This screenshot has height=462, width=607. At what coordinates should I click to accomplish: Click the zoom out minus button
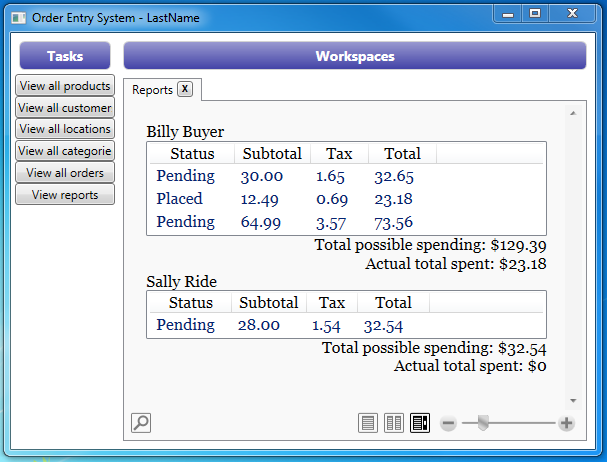pyautogui.click(x=449, y=423)
